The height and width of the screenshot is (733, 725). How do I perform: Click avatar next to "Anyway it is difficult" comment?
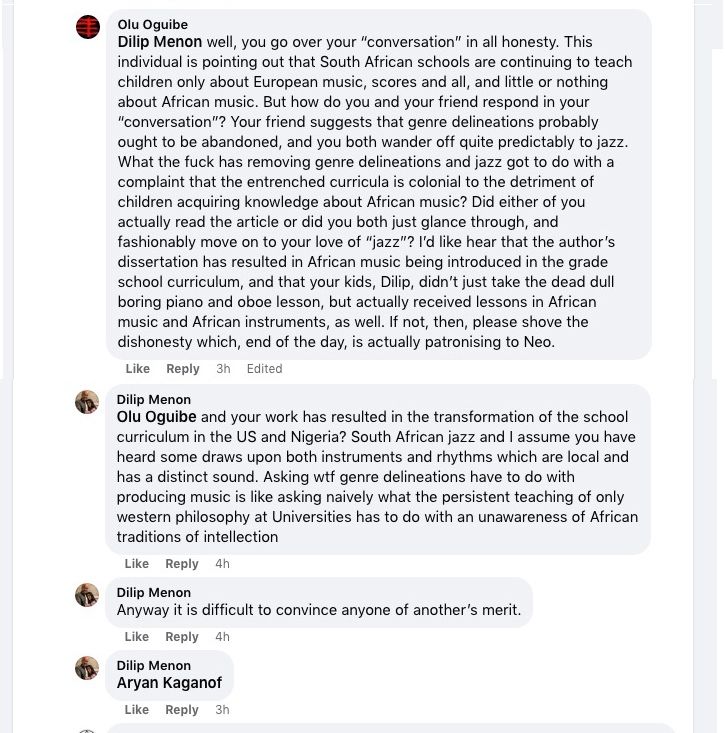87,595
